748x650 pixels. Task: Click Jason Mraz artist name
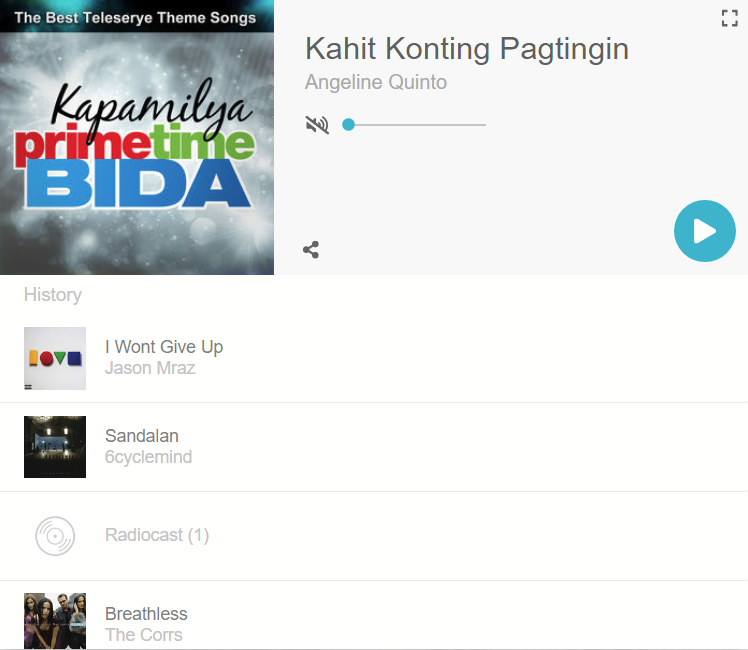coord(150,368)
